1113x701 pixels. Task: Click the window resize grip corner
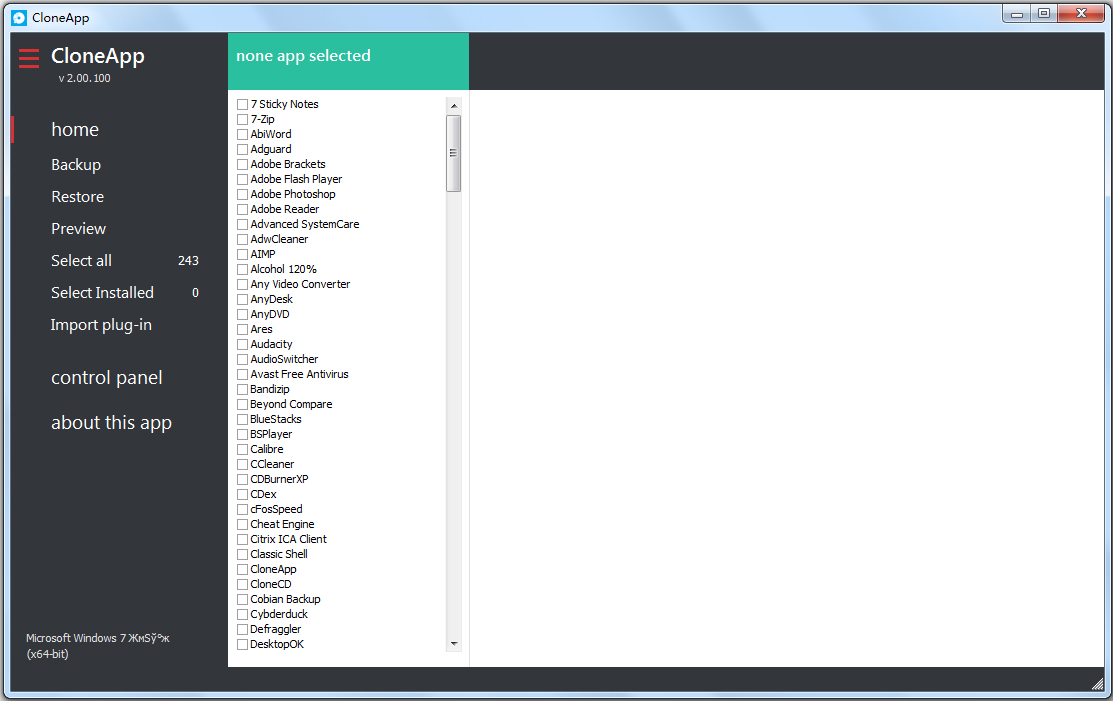click(1097, 683)
